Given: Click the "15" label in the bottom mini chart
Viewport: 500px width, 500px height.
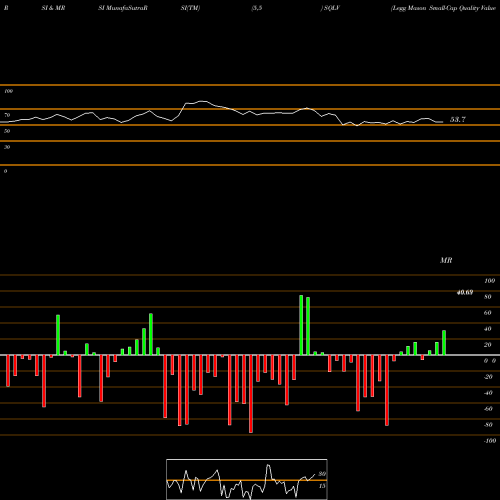Looking at the screenshot, I should (322, 486).
